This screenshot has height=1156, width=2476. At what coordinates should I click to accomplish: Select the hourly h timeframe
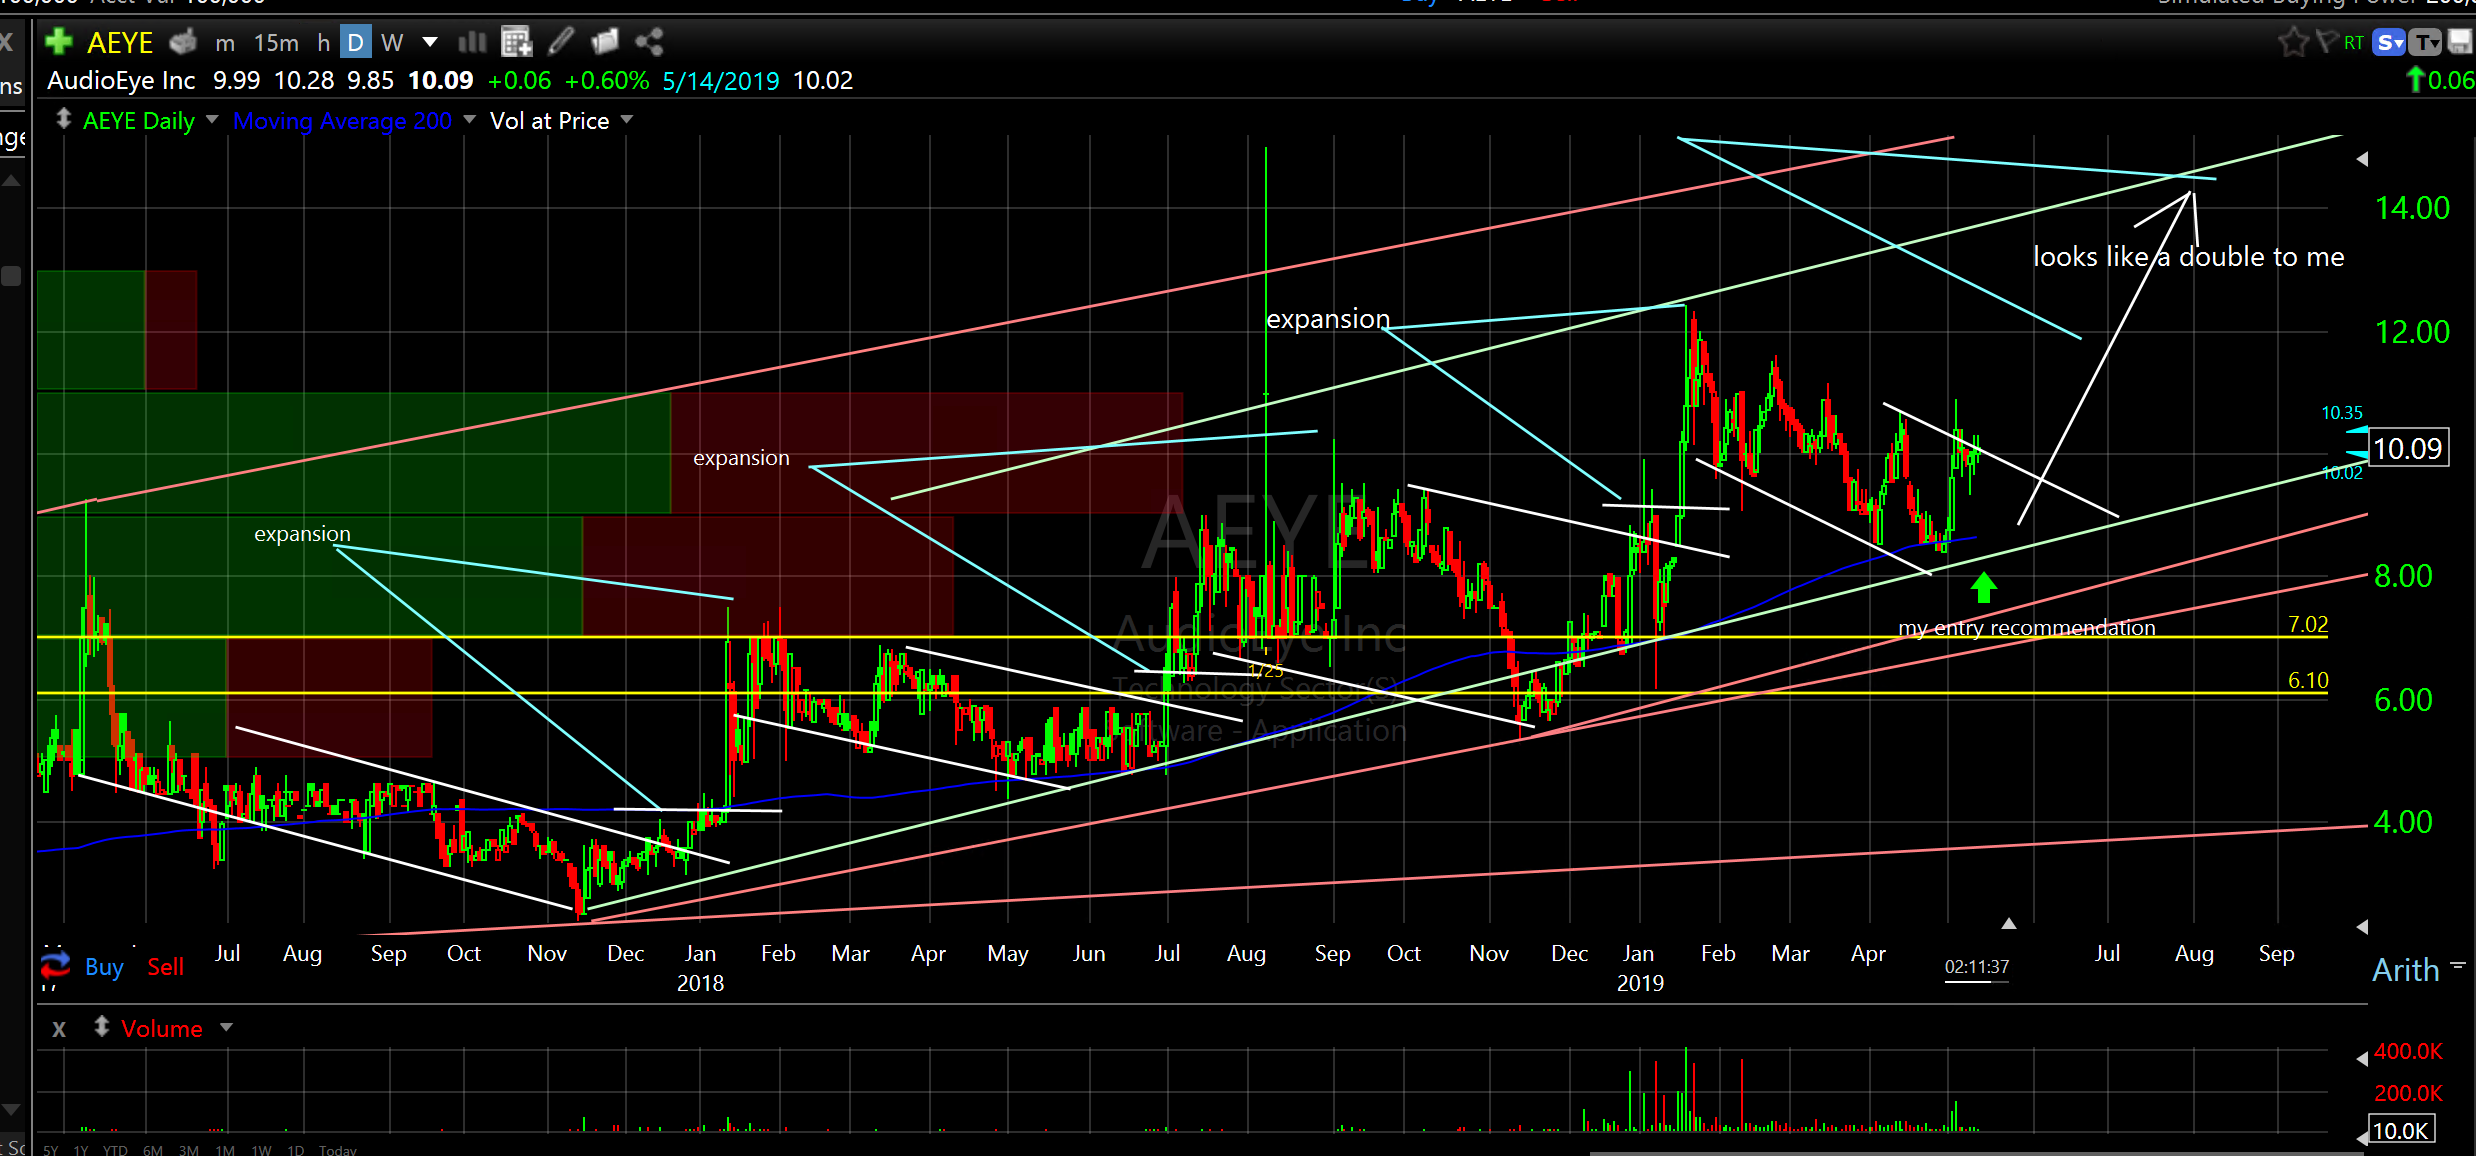[323, 43]
